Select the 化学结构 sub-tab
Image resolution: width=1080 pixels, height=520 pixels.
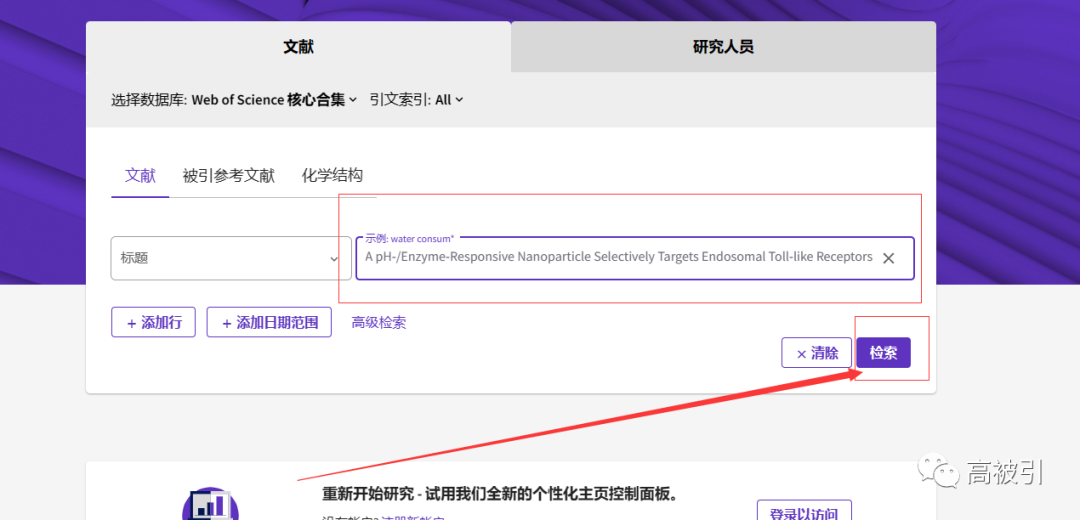332,176
